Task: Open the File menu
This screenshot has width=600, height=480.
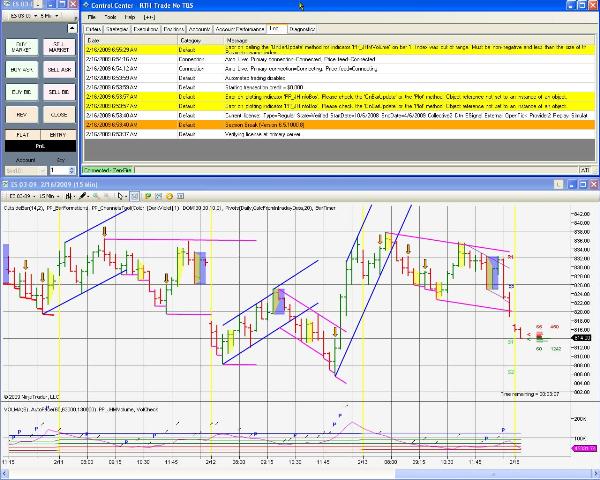Action: coord(91,17)
